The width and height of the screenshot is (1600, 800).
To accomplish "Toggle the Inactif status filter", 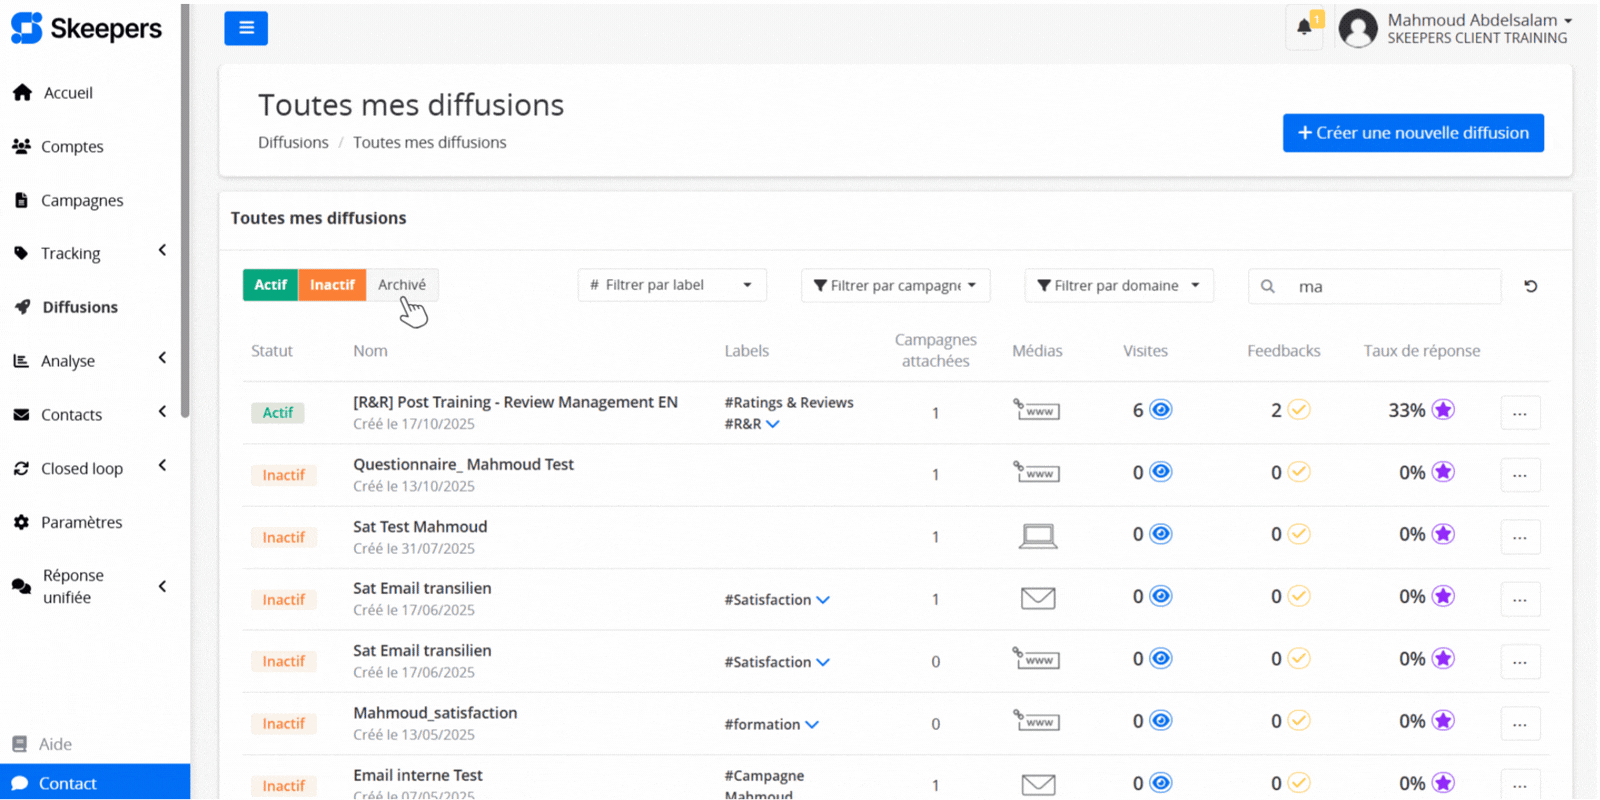I will [332, 285].
